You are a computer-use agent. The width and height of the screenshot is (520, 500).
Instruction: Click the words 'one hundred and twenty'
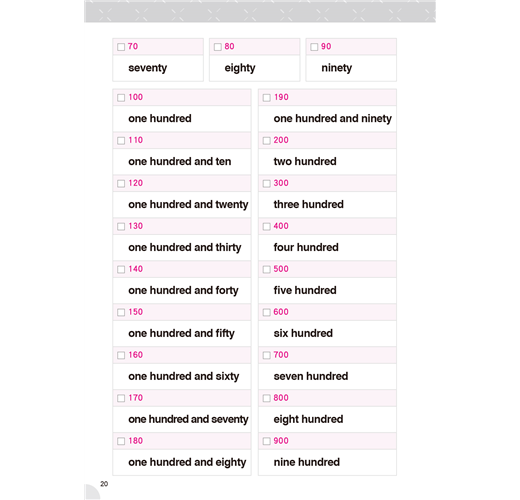[188, 204]
